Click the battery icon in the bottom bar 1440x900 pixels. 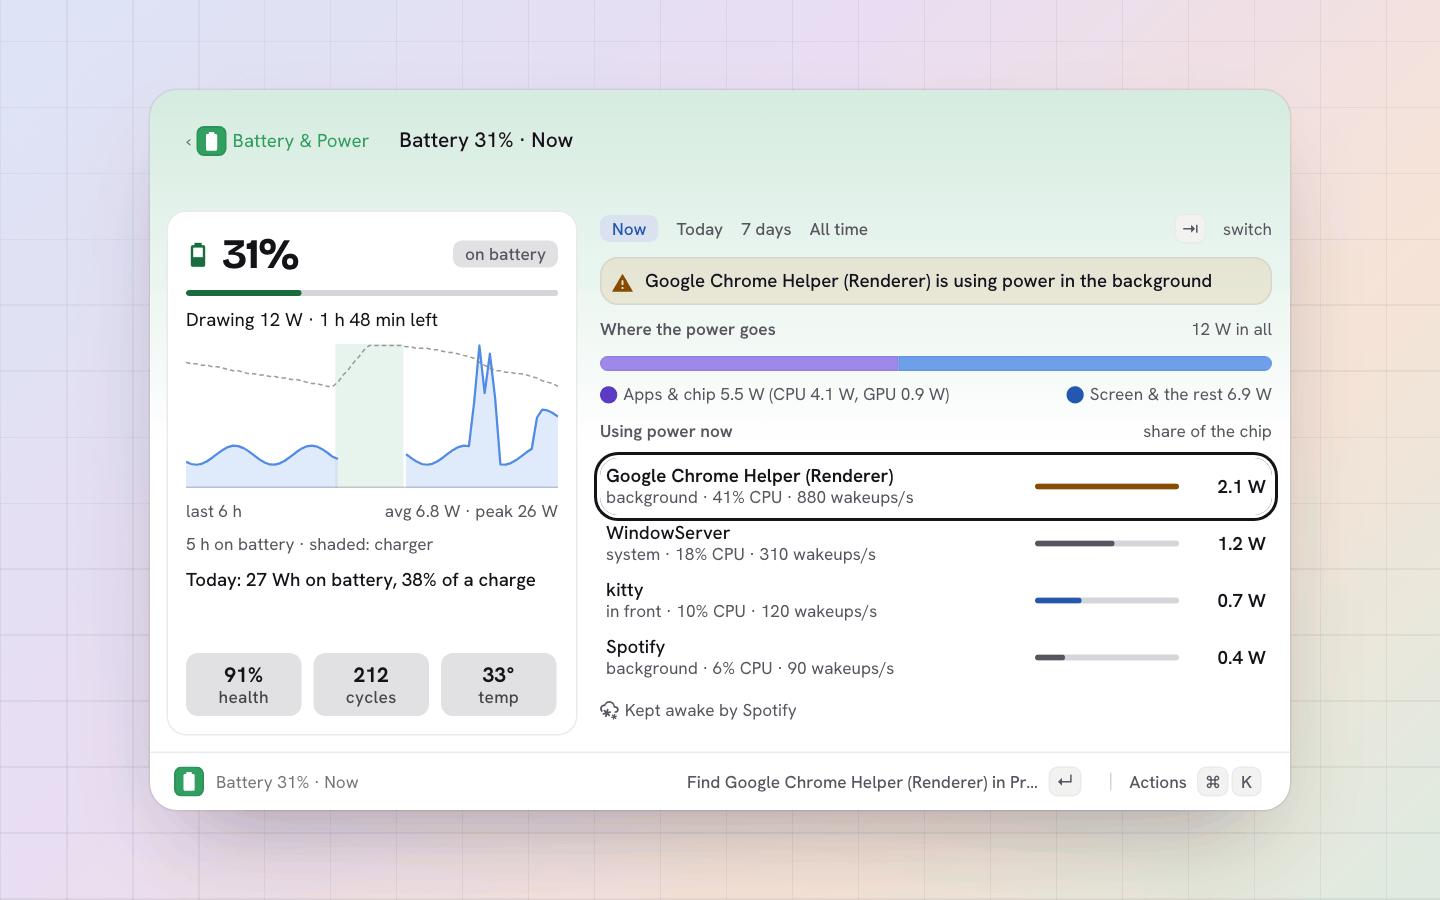coord(189,782)
